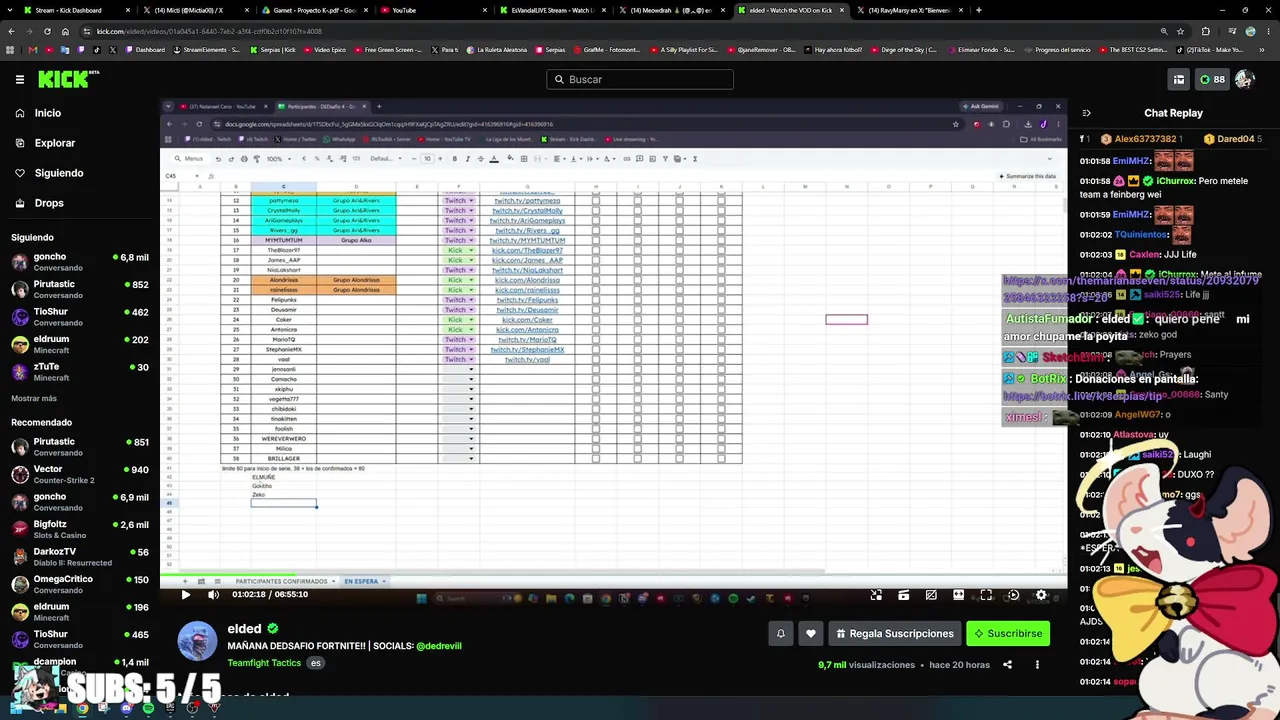Open a new browser tab
The height and width of the screenshot is (720, 1280).
click(x=978, y=10)
